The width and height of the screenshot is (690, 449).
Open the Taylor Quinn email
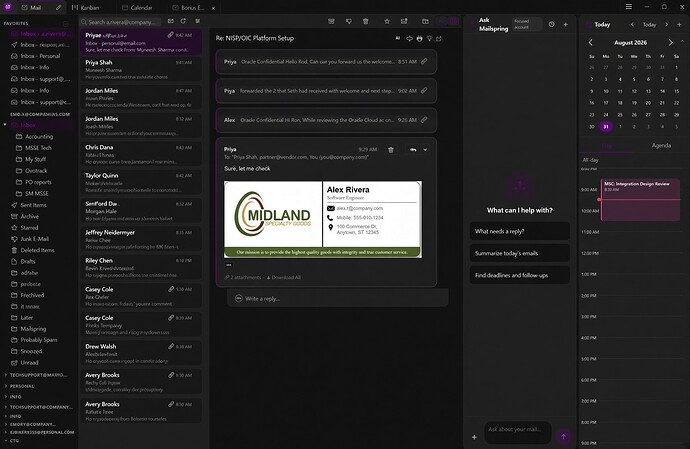[x=140, y=182]
